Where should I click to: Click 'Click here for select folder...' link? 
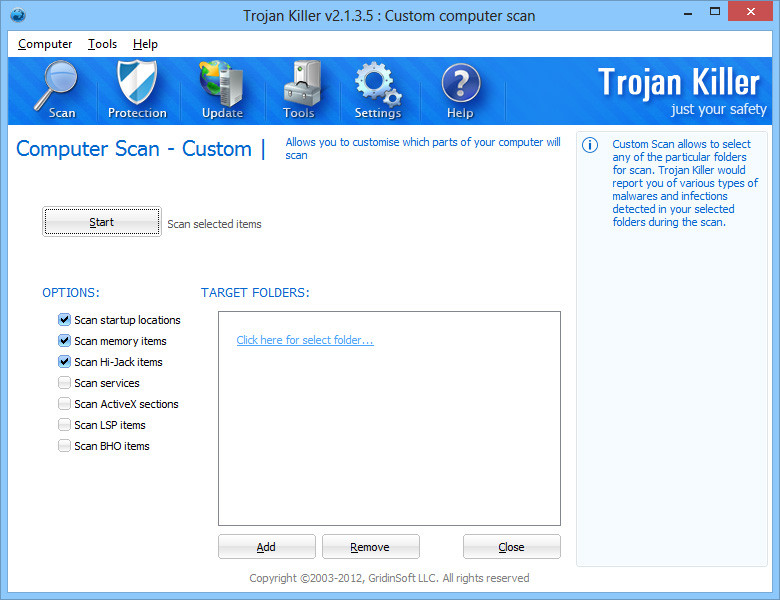(304, 340)
